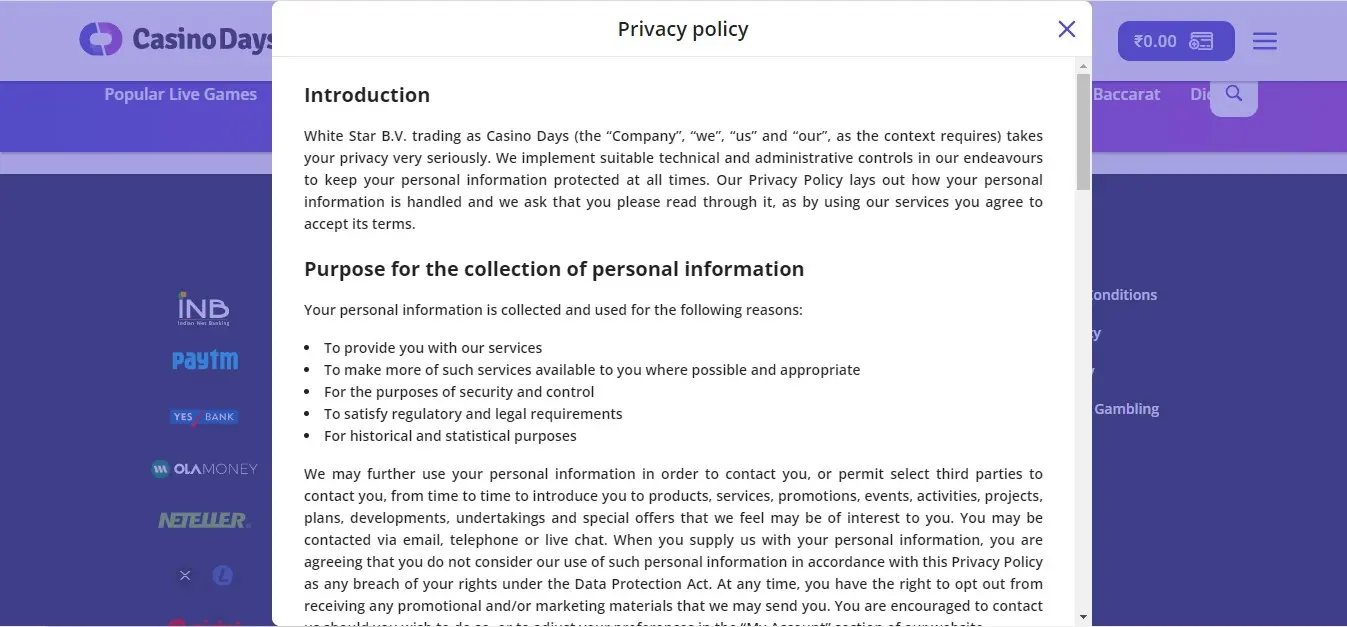
Task: Click the Indian Net Banking logo
Action: 204,309
